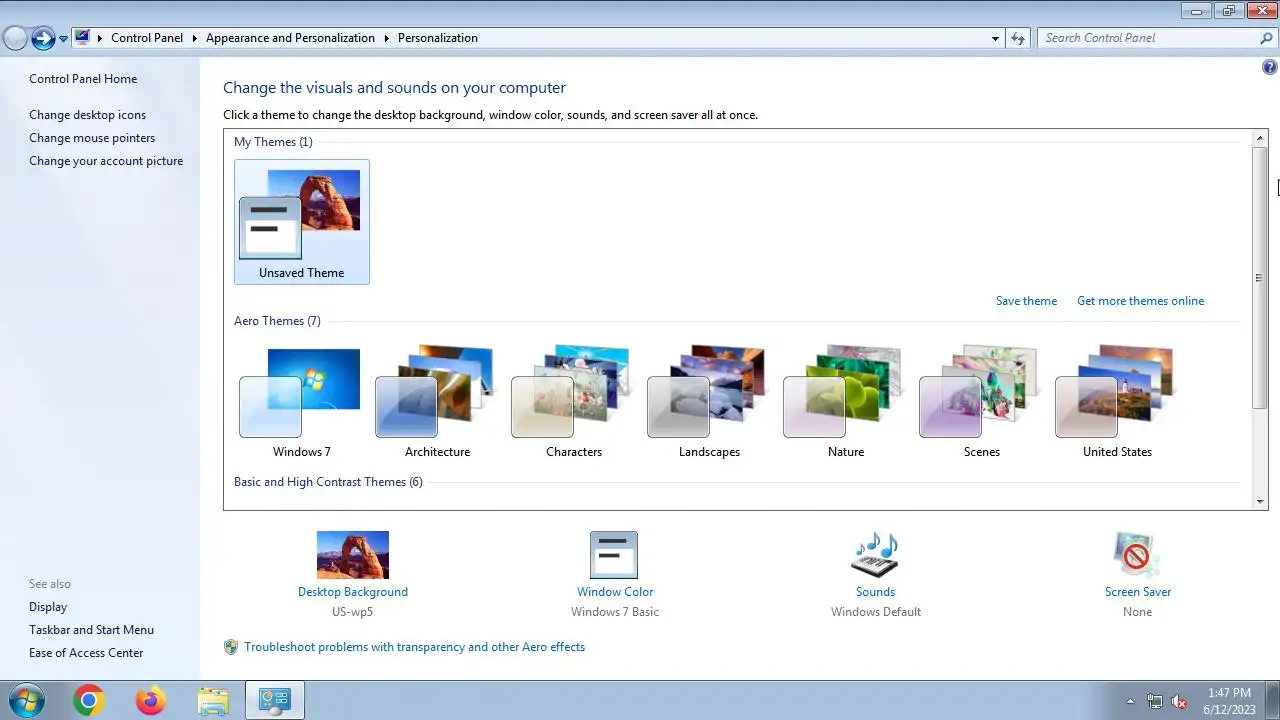Viewport: 1280px width, 720px height.
Task: Expand arrow after Appearance and Personalization
Action: point(386,38)
